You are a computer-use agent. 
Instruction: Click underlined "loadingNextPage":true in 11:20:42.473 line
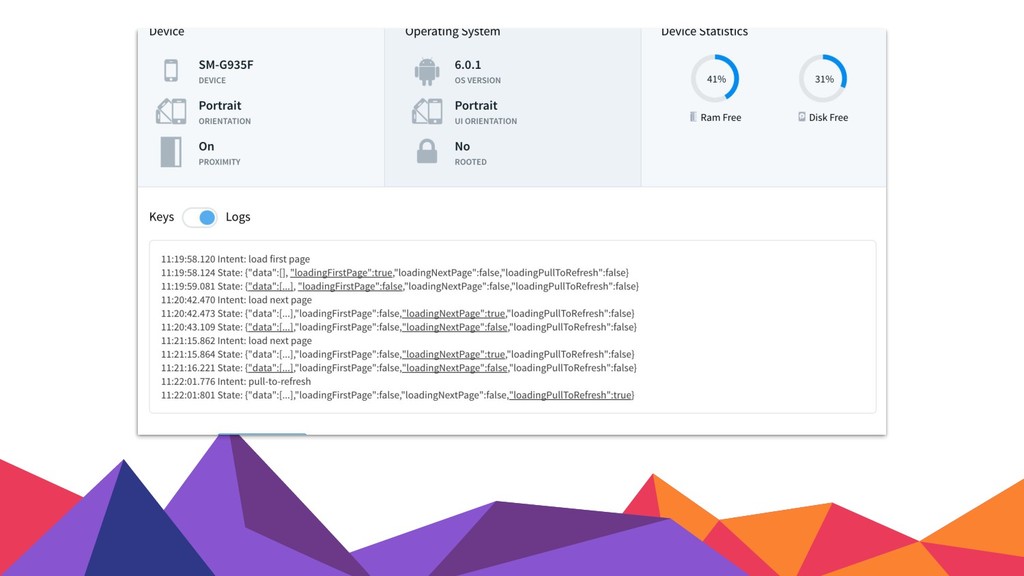454,313
